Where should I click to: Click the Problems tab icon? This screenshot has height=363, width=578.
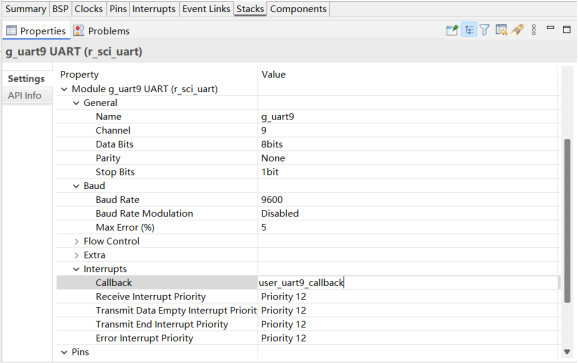pyautogui.click(x=78, y=31)
